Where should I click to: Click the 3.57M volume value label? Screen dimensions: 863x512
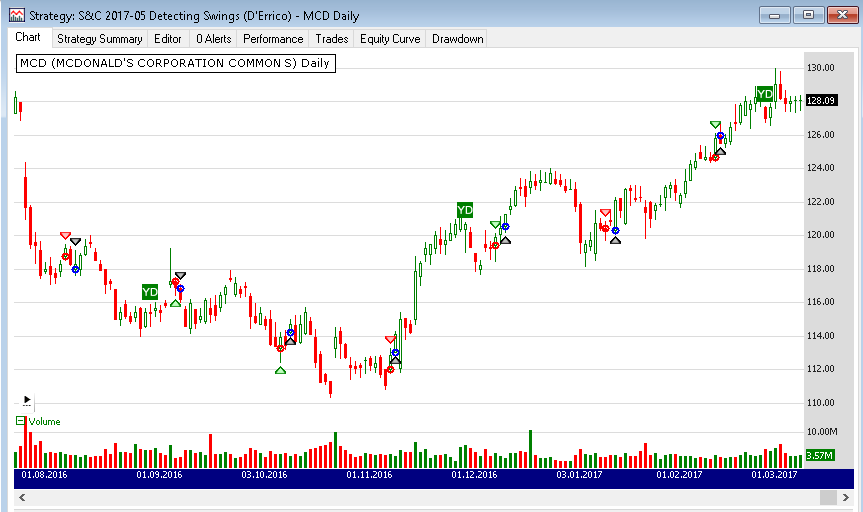pyautogui.click(x=819, y=455)
